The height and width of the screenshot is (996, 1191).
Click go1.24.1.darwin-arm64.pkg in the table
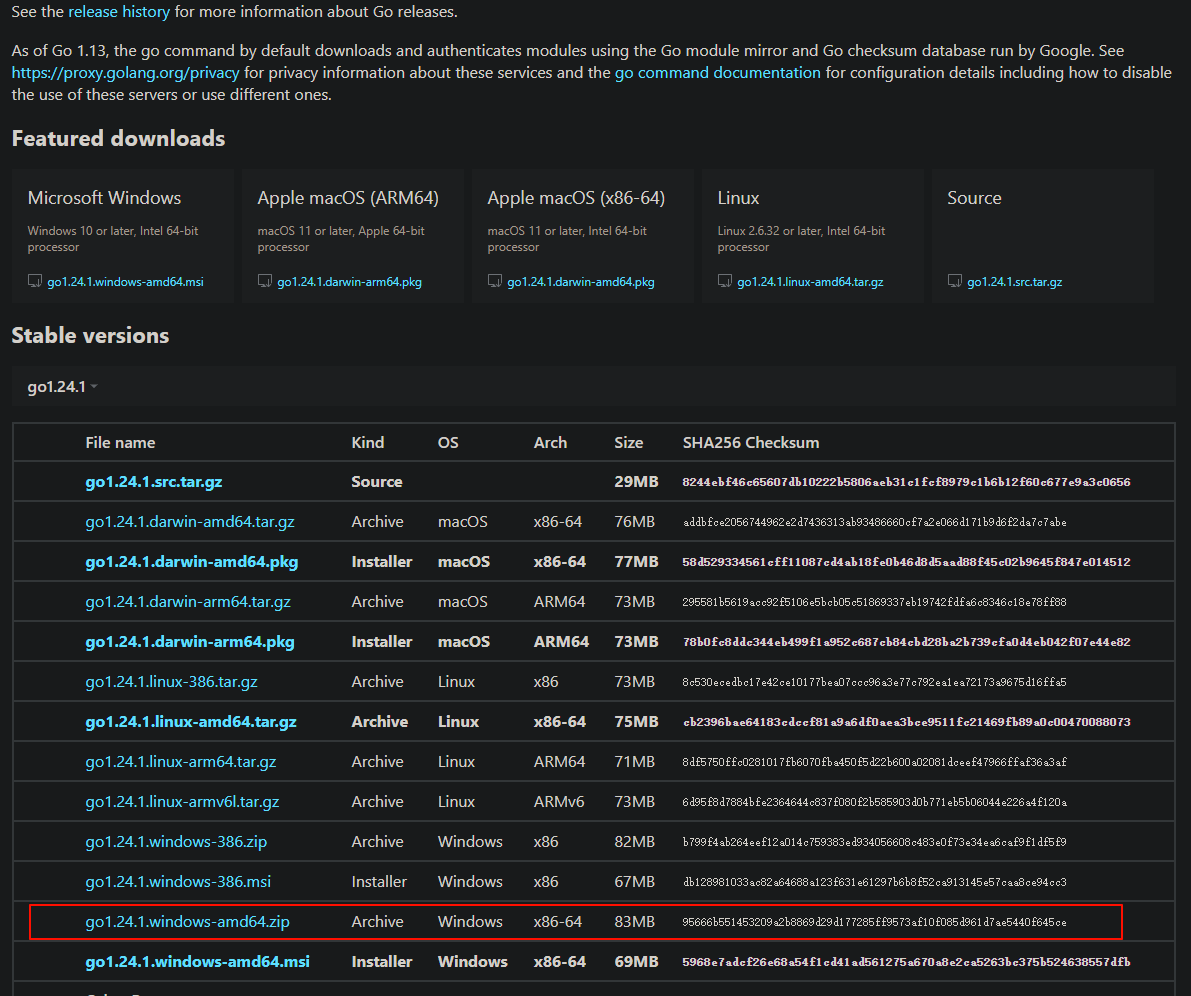point(190,642)
